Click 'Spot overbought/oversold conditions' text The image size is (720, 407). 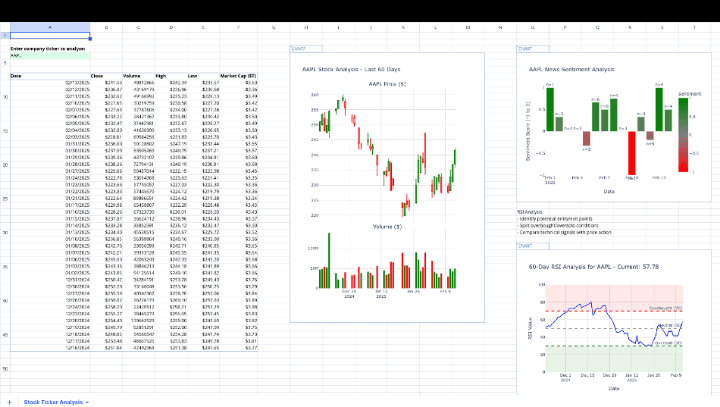click(x=557, y=226)
